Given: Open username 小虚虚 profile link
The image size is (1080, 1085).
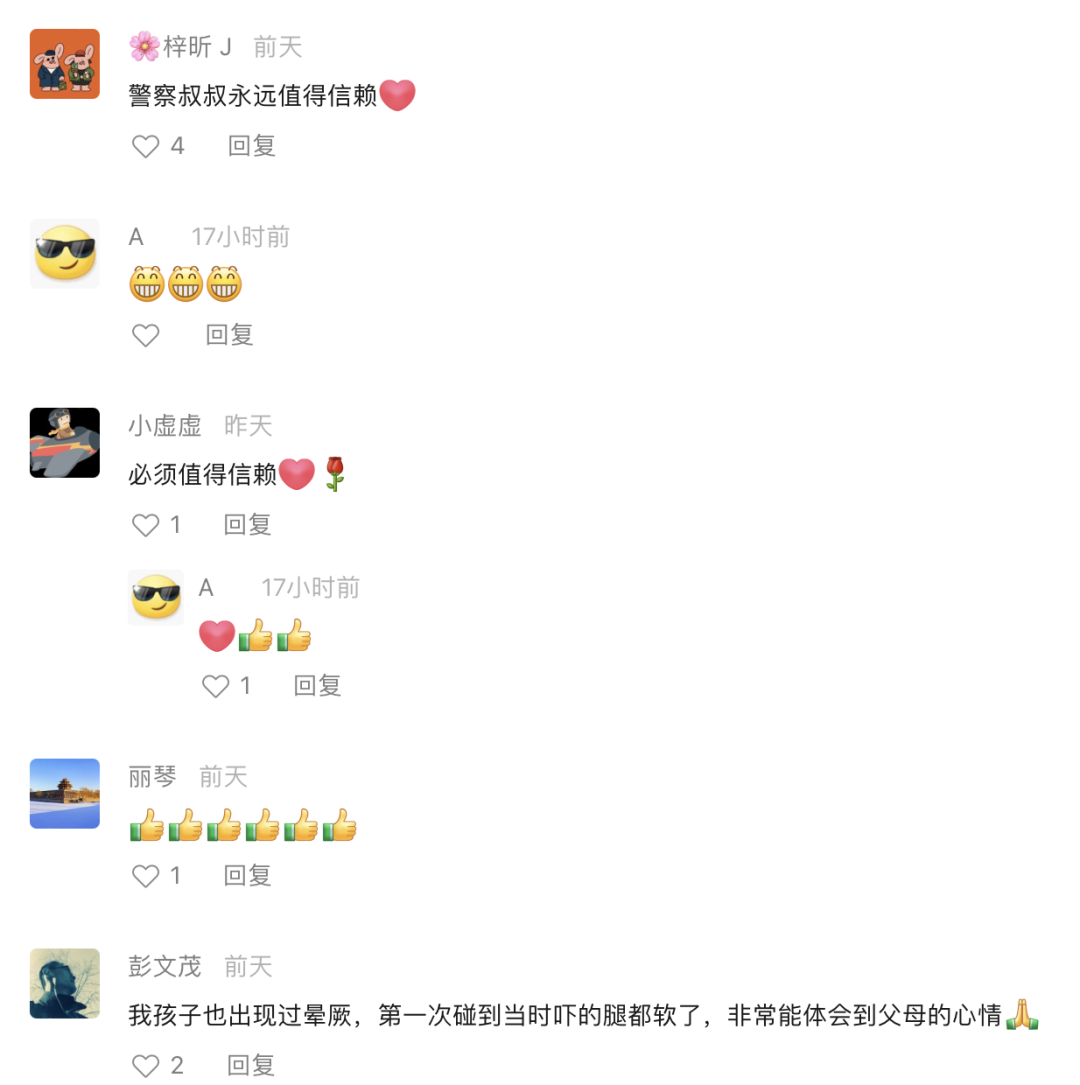Looking at the screenshot, I should point(165,426).
